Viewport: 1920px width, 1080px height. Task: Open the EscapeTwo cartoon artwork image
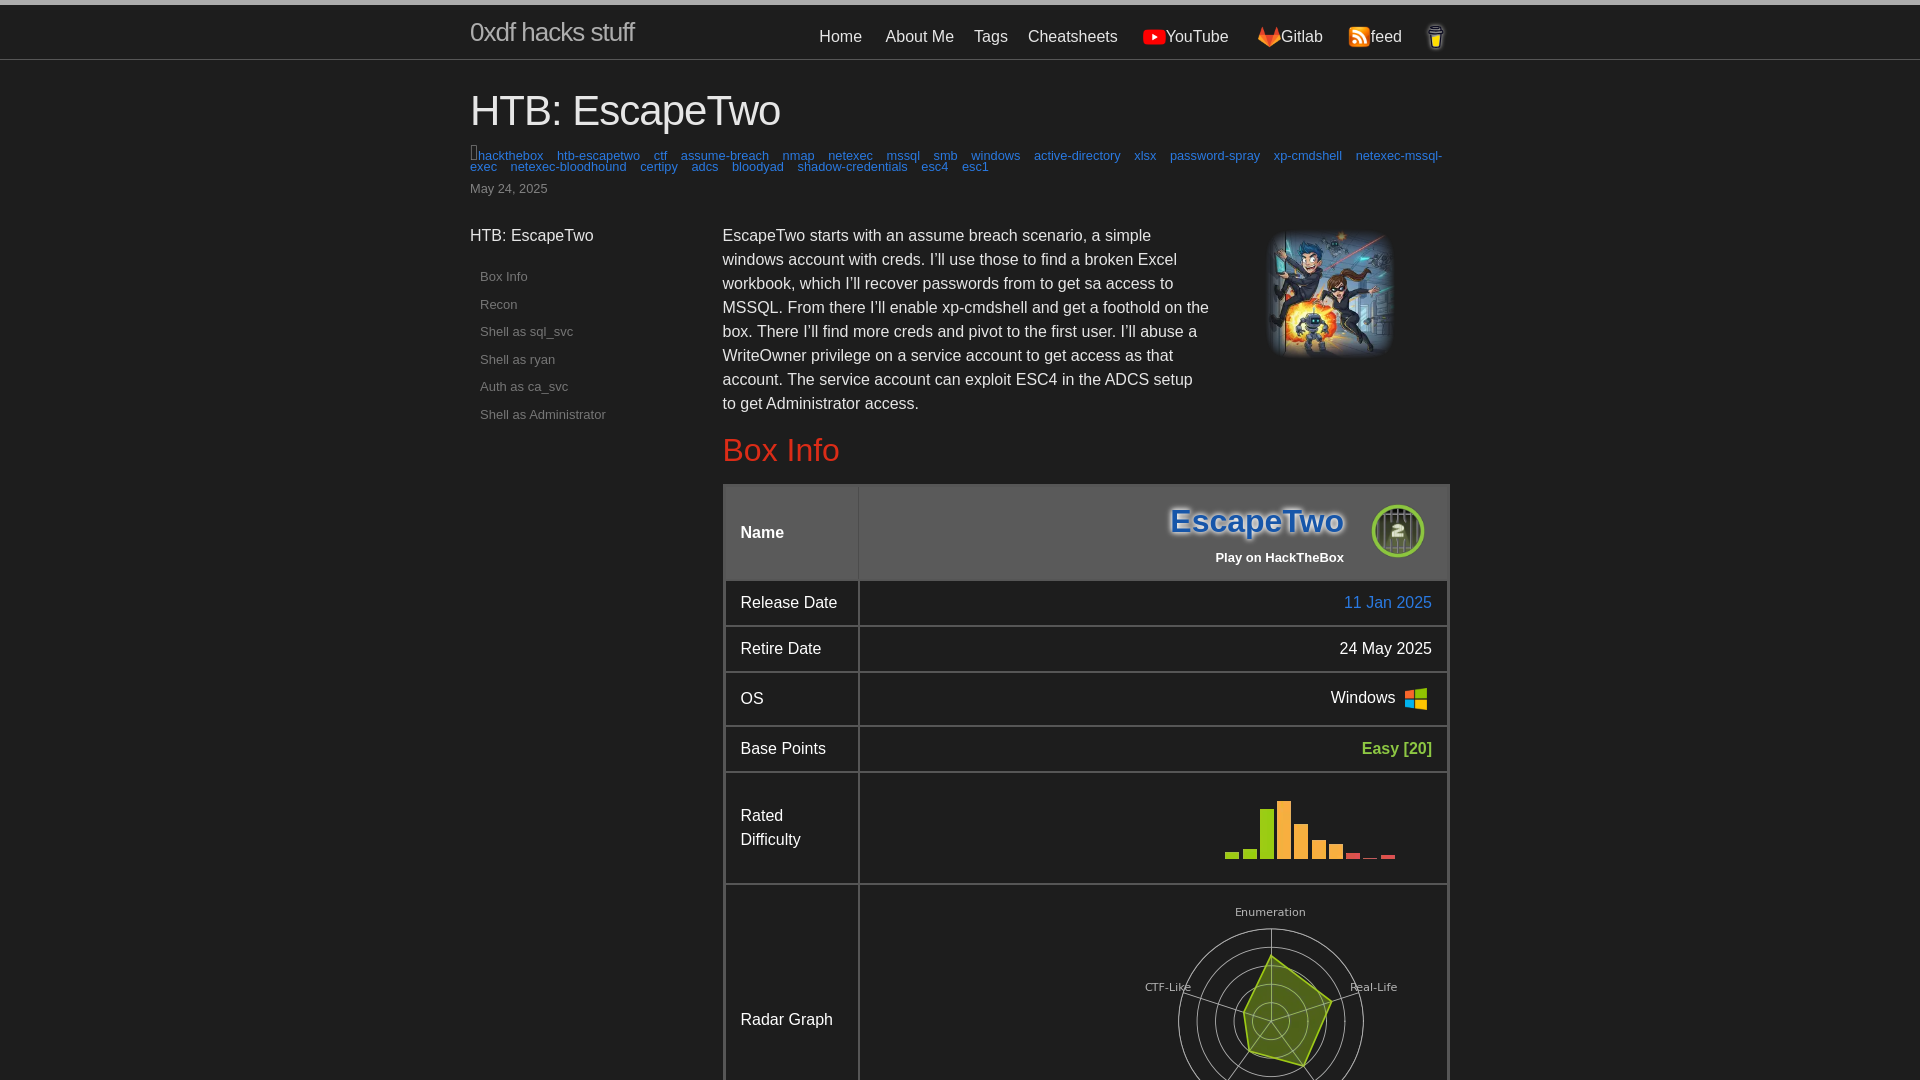1330,294
